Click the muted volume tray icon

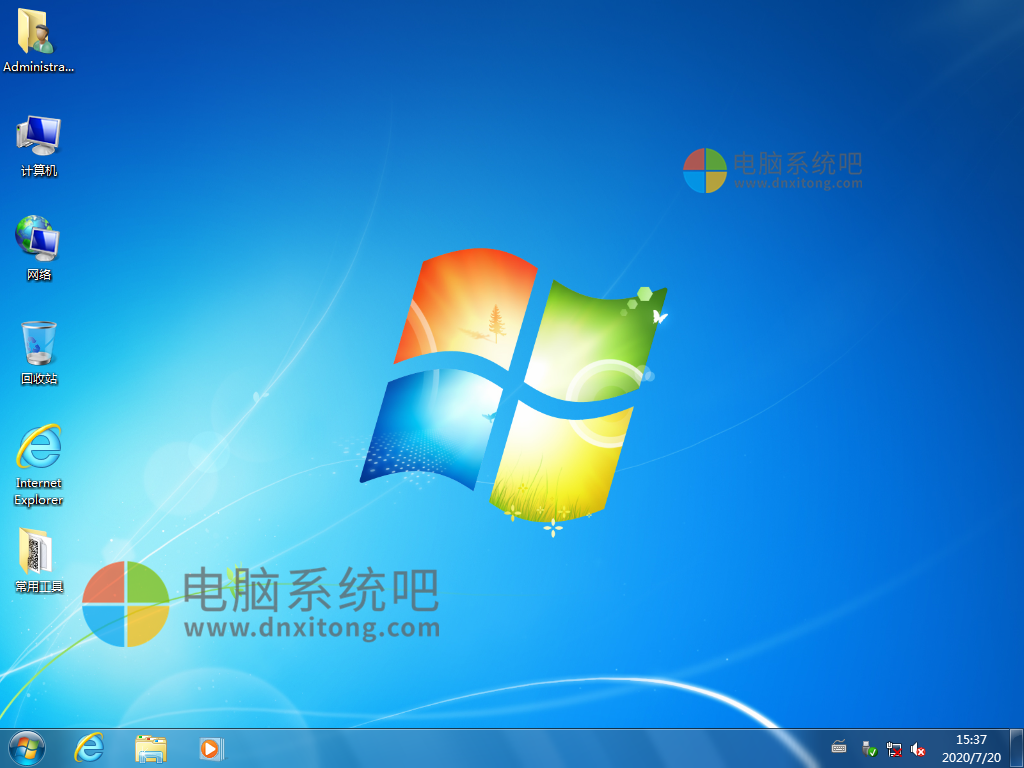pos(917,748)
